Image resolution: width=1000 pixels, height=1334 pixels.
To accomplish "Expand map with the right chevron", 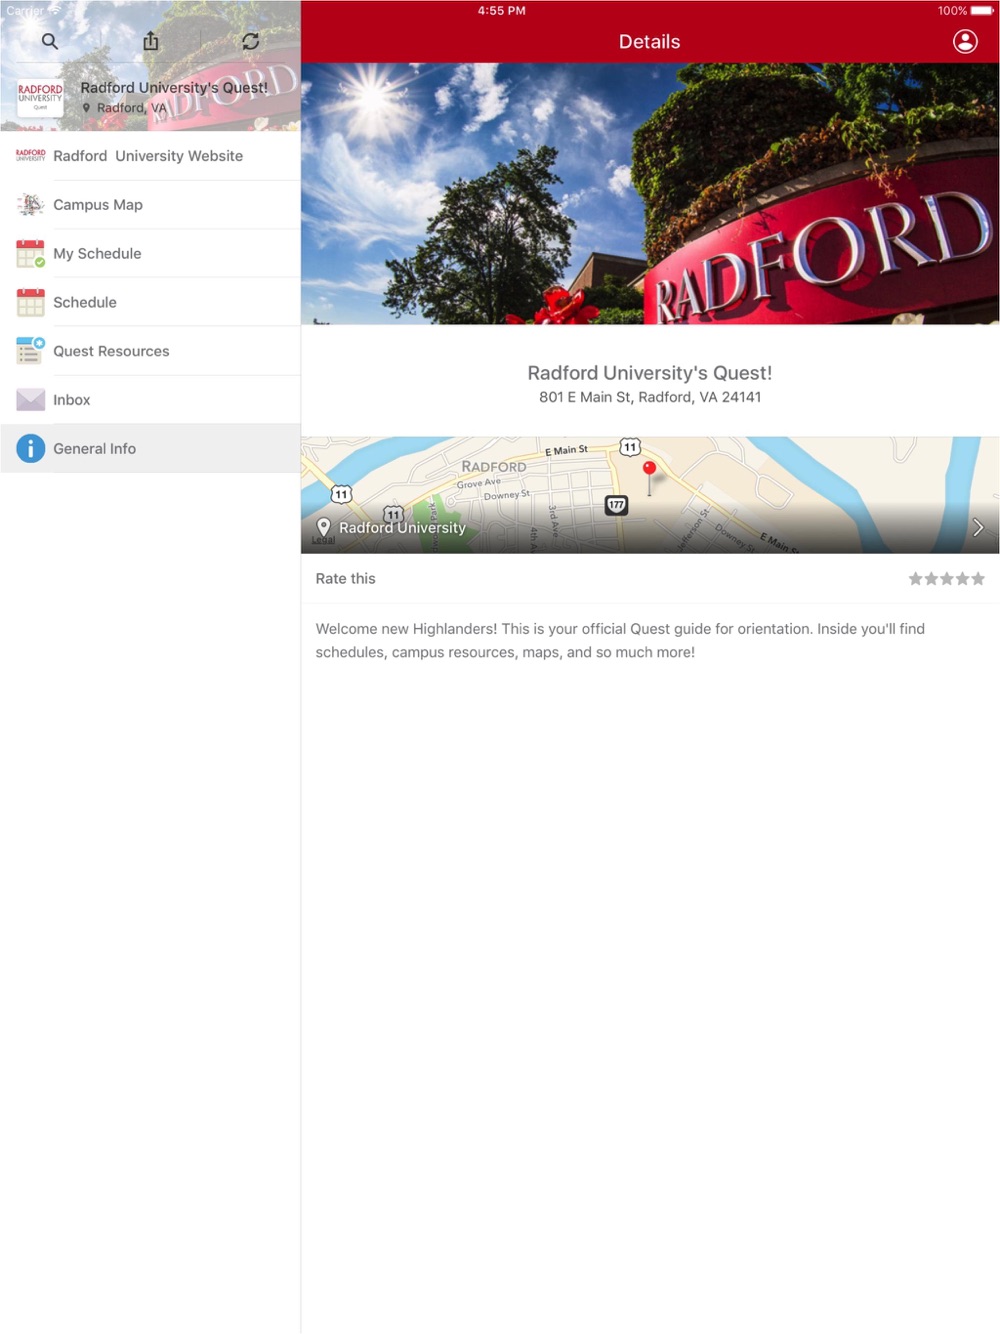I will pyautogui.click(x=978, y=527).
